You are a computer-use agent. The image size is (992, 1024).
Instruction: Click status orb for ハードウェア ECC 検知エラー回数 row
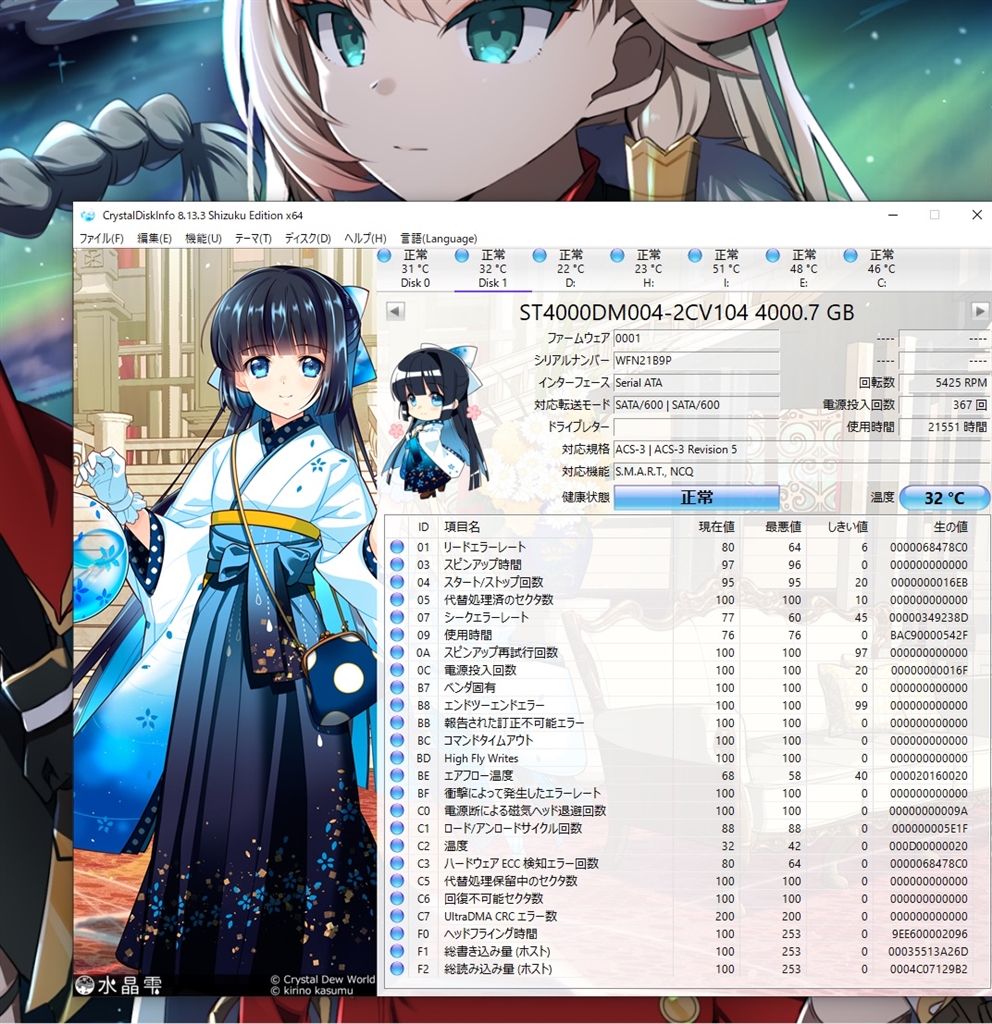pos(397,864)
